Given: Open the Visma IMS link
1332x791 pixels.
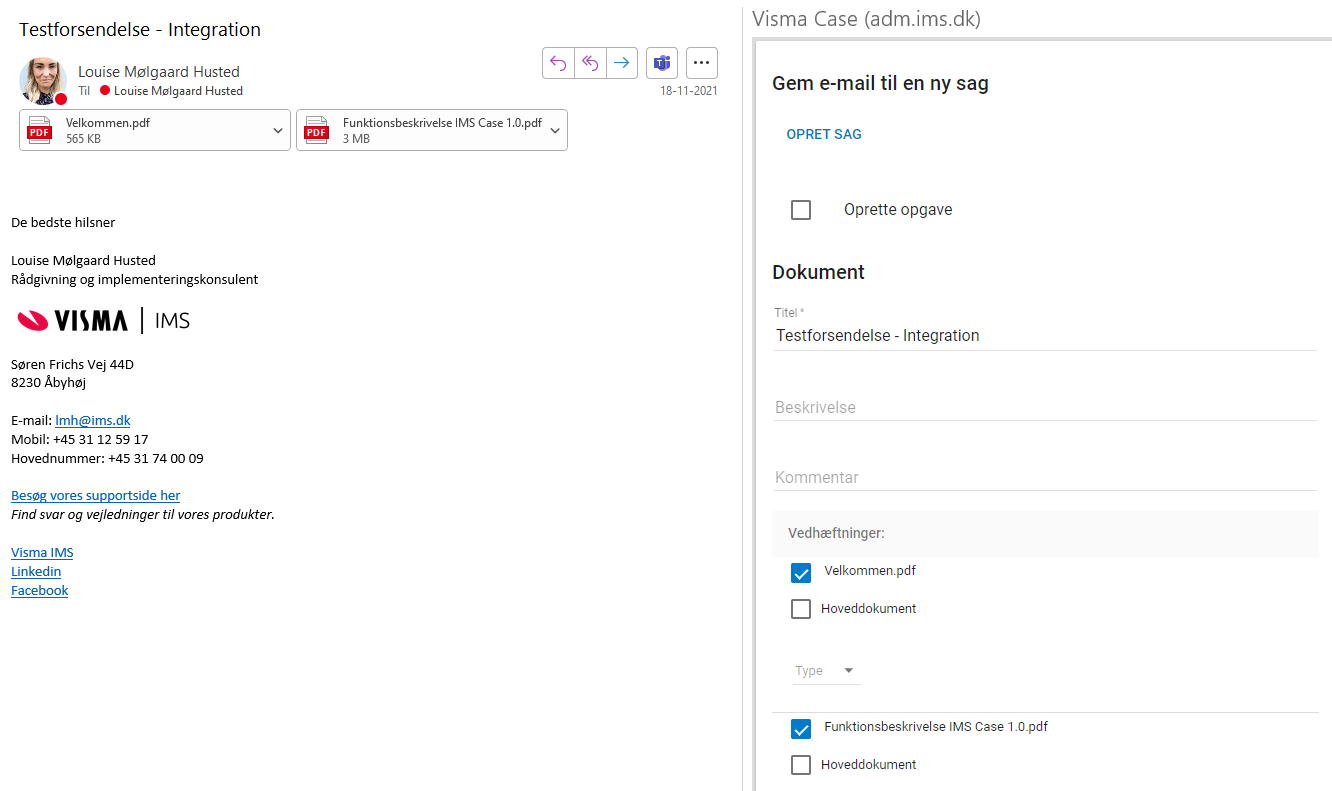Looking at the screenshot, I should (42, 553).
